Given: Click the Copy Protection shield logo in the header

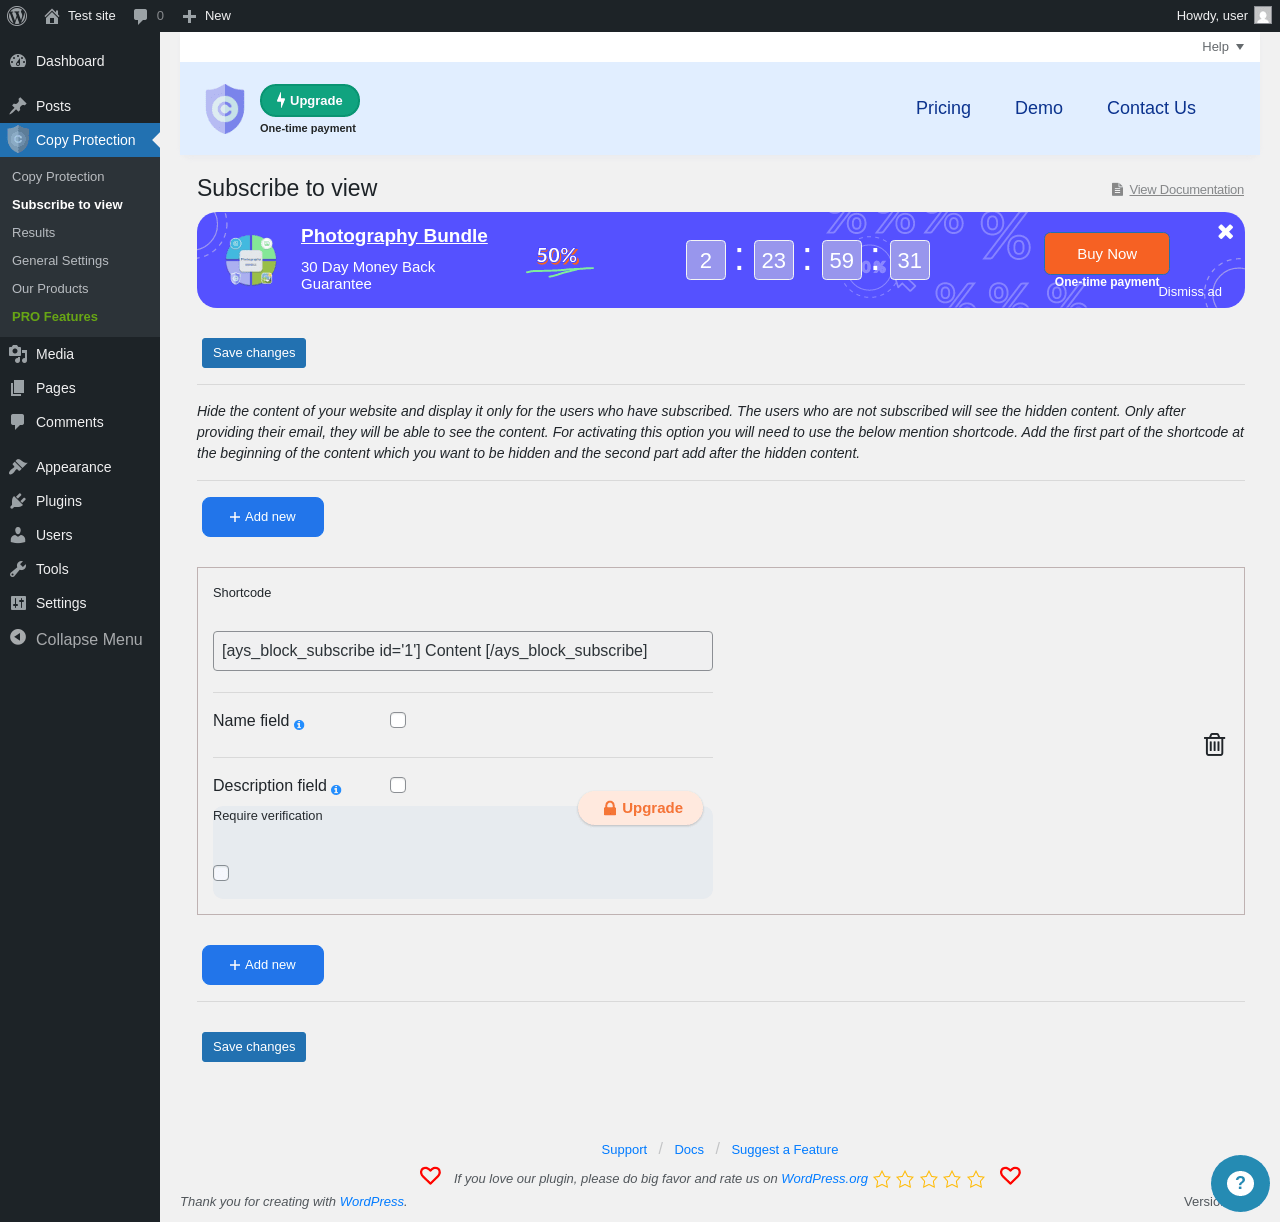Looking at the screenshot, I should click(x=225, y=108).
